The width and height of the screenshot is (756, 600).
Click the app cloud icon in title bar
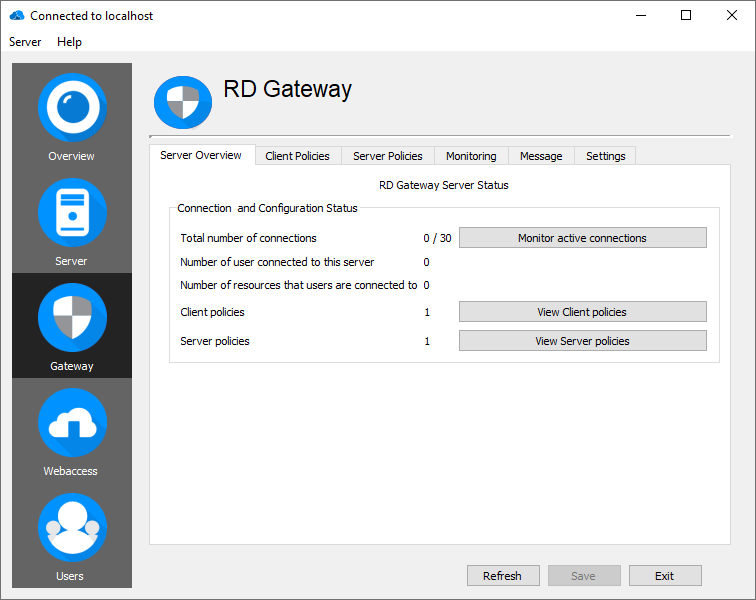16,16
